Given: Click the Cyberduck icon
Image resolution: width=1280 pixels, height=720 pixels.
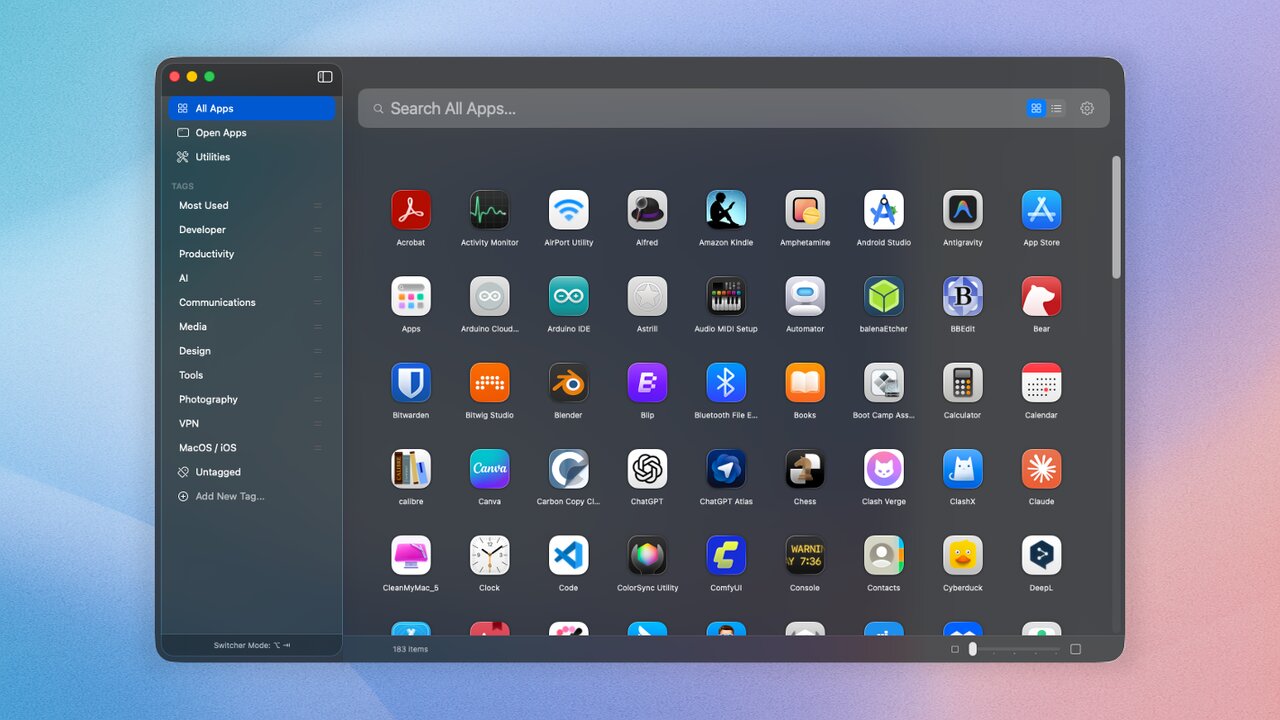Looking at the screenshot, I should pos(963,555).
